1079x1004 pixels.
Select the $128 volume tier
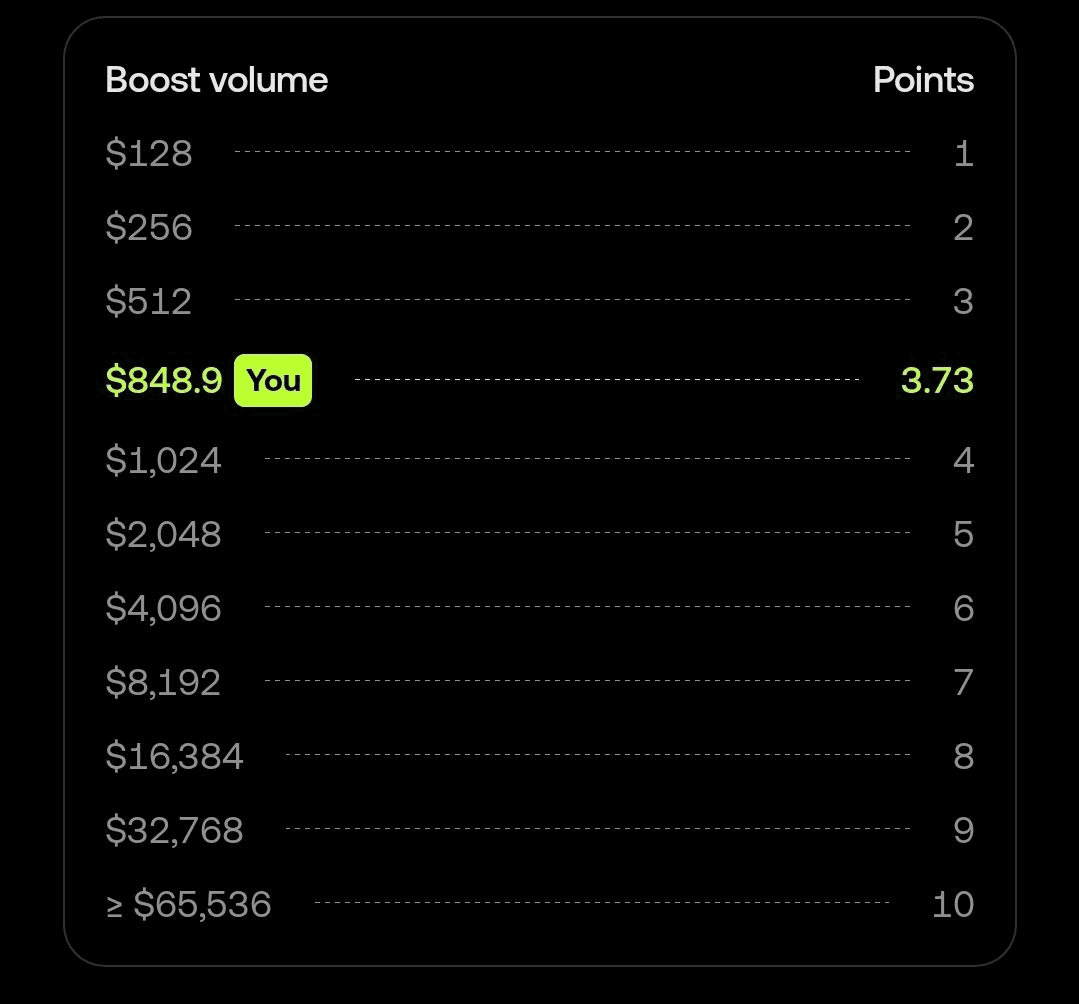[149, 154]
